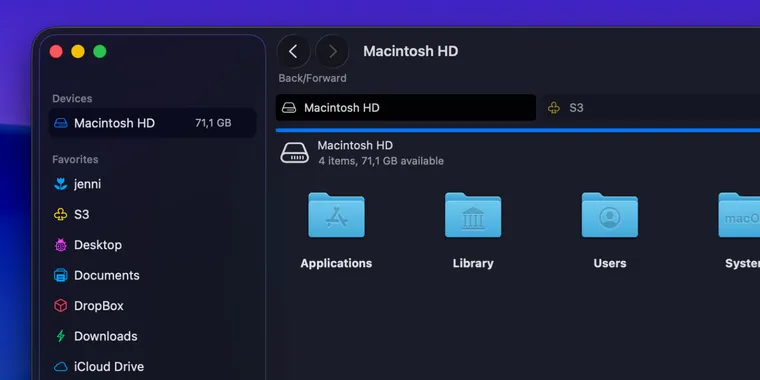
Task: Open Downloads from the sidebar
Action: [x=152, y=336]
